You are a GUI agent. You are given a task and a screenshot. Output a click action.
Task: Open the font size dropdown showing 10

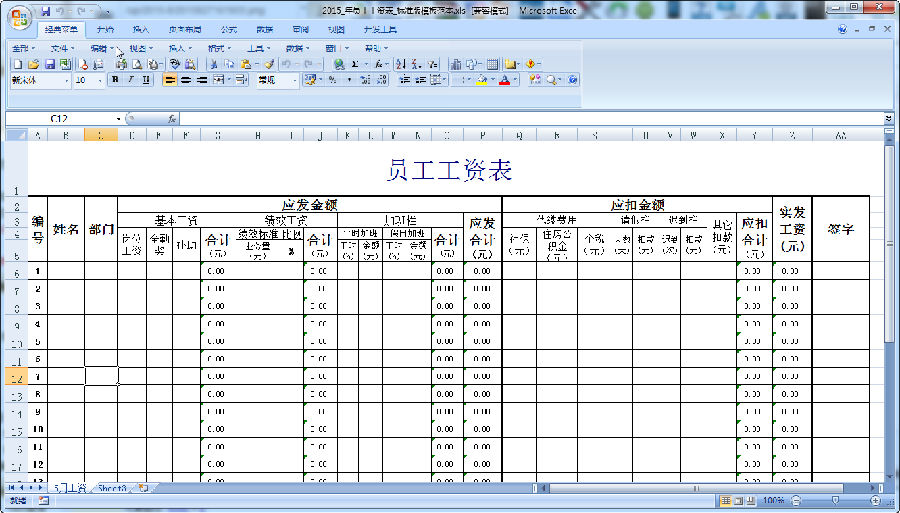tap(100, 80)
